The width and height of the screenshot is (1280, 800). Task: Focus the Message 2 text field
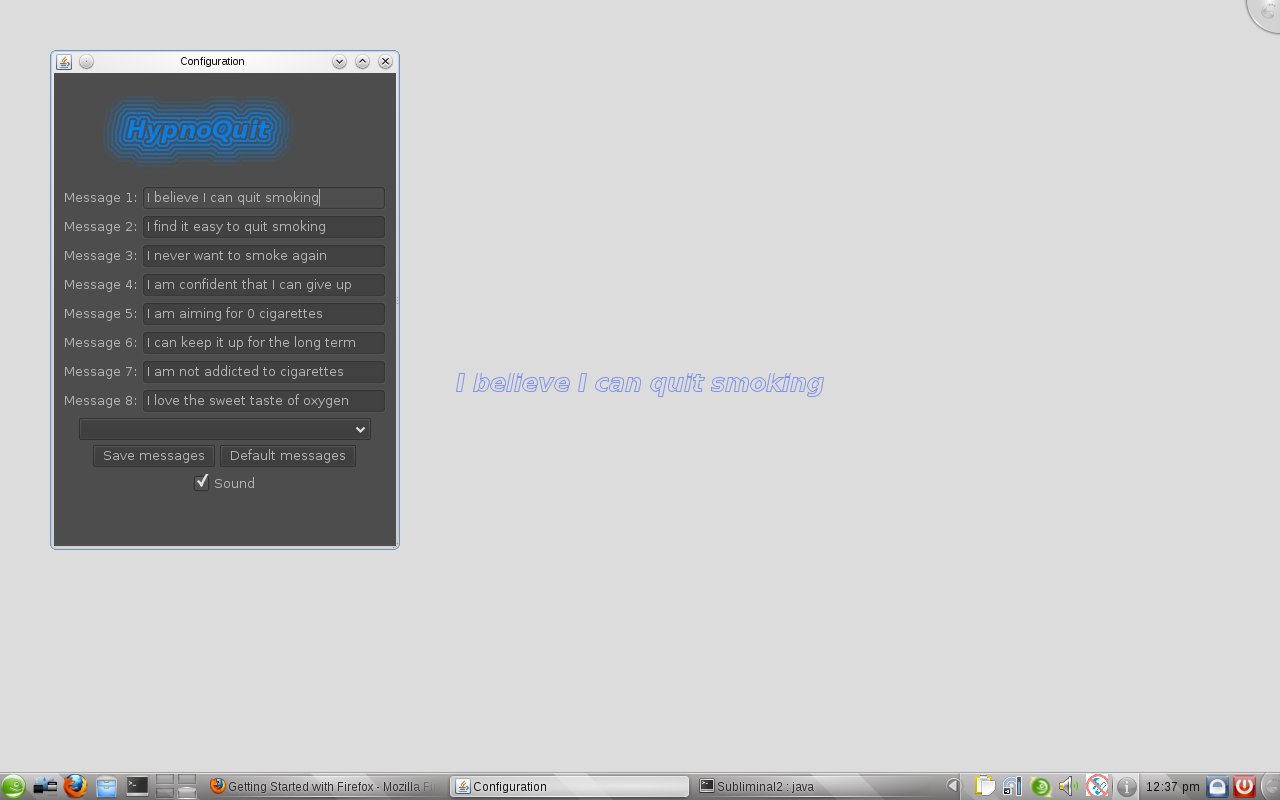point(264,227)
